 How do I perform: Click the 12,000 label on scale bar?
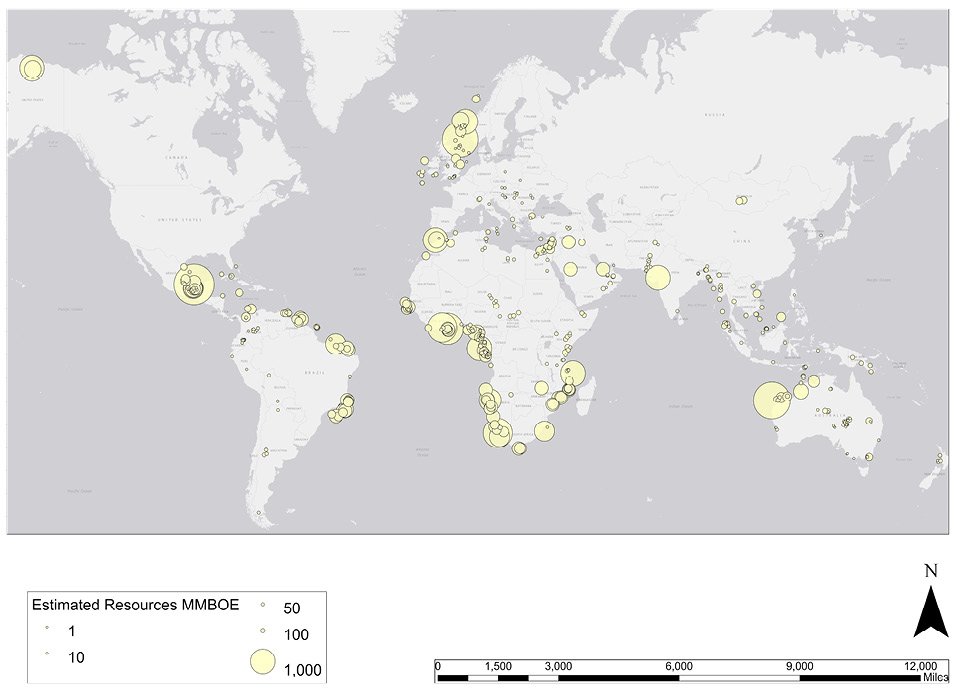point(920,666)
